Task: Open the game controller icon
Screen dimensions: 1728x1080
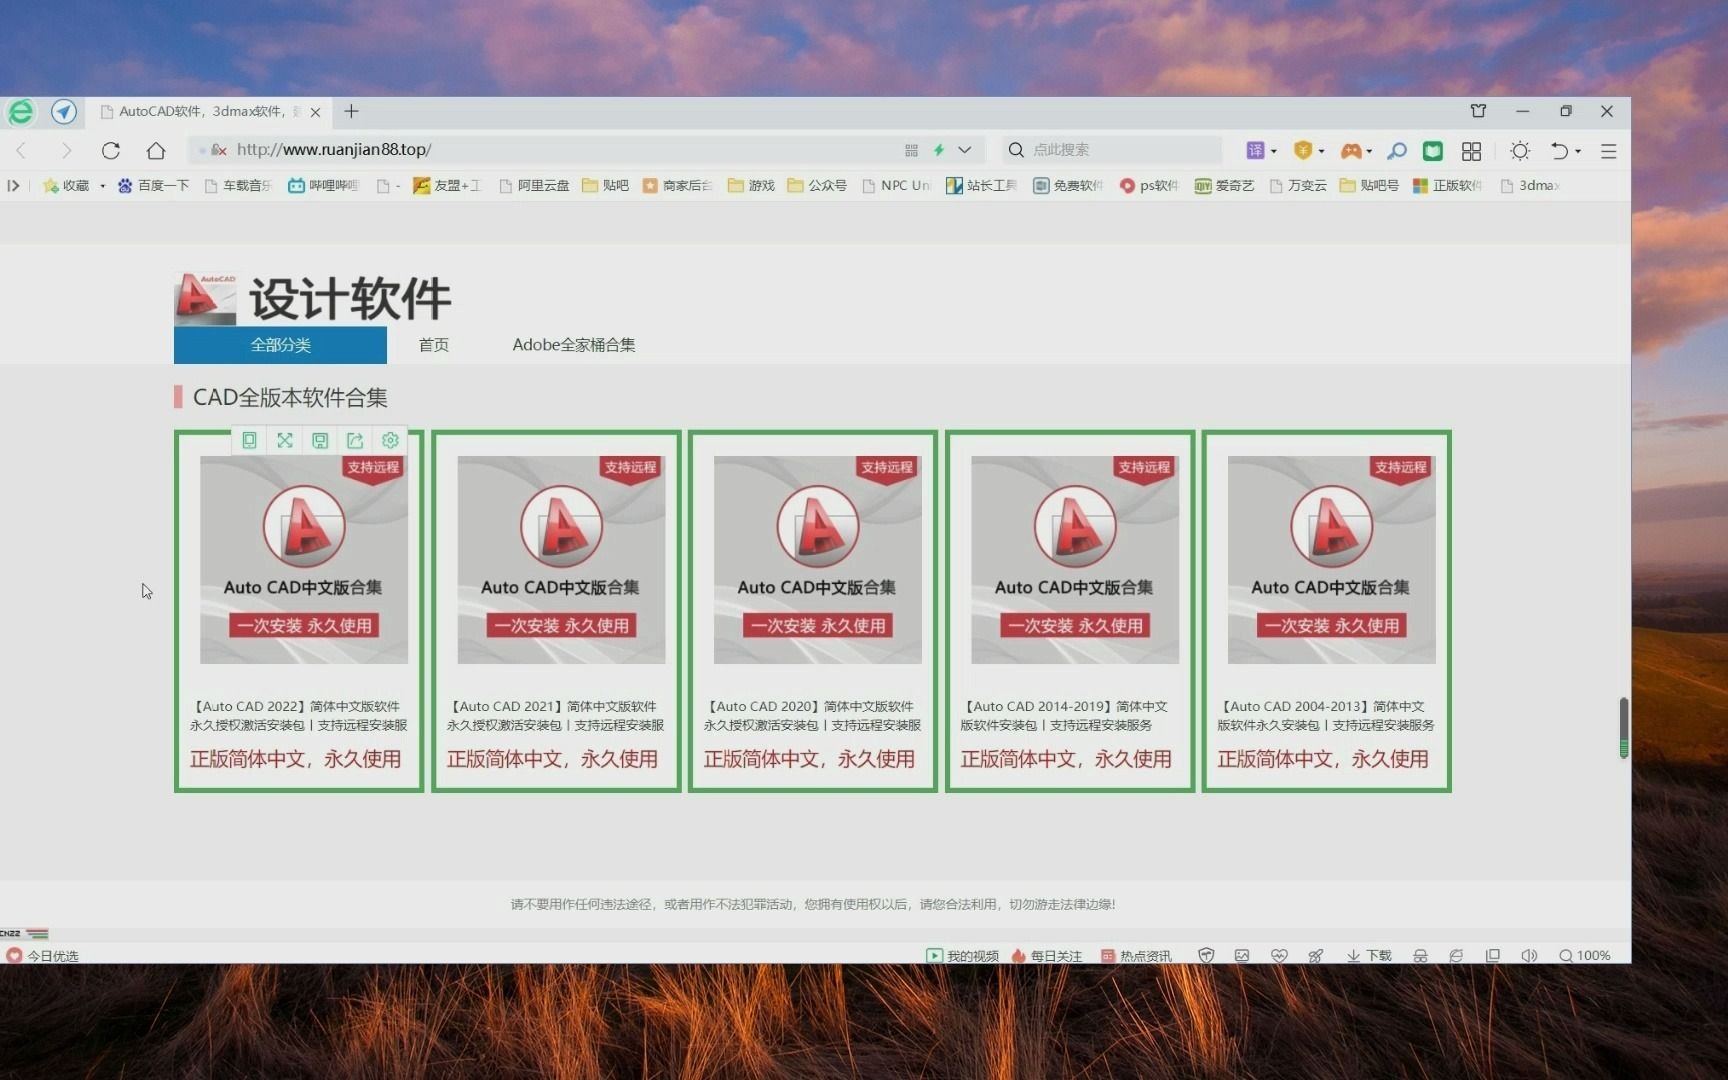Action: tap(1351, 150)
